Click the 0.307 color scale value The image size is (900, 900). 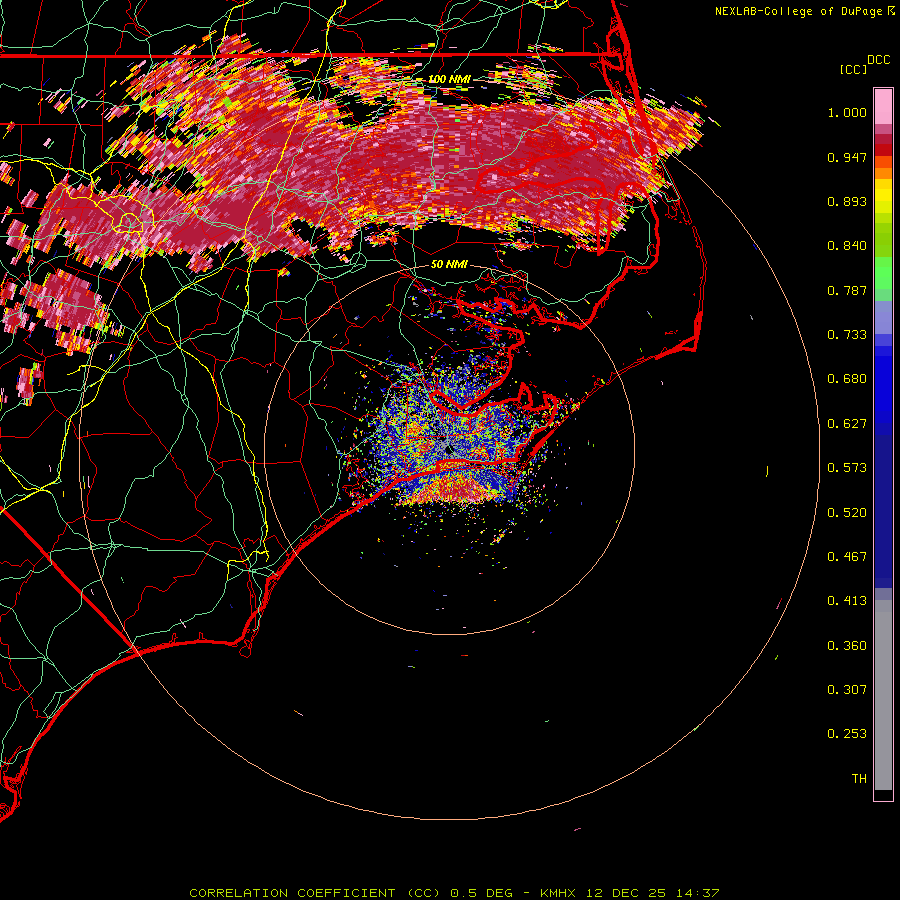847,690
